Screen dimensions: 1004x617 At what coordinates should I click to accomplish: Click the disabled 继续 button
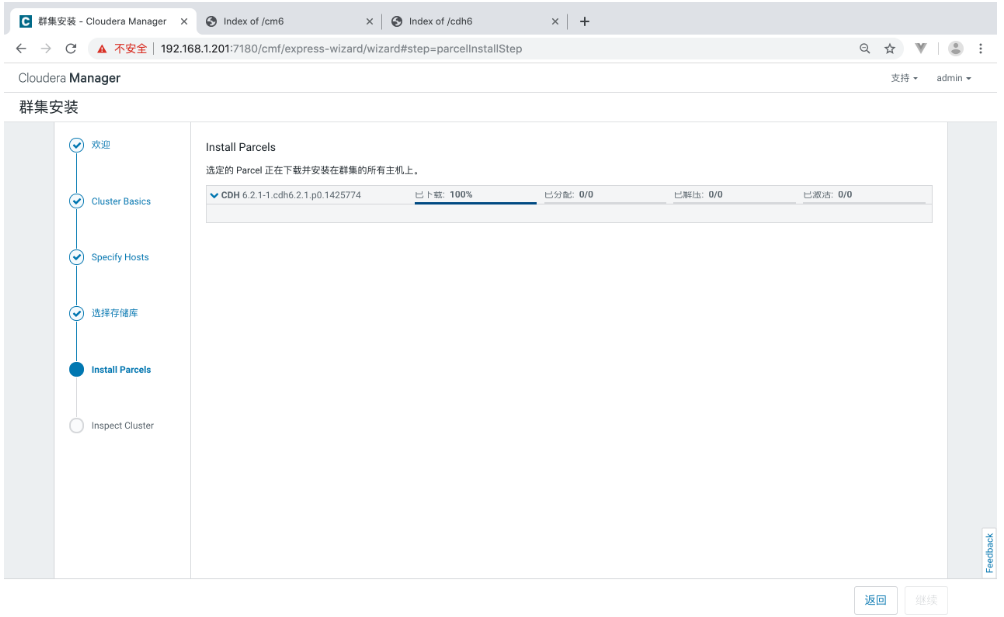point(926,600)
